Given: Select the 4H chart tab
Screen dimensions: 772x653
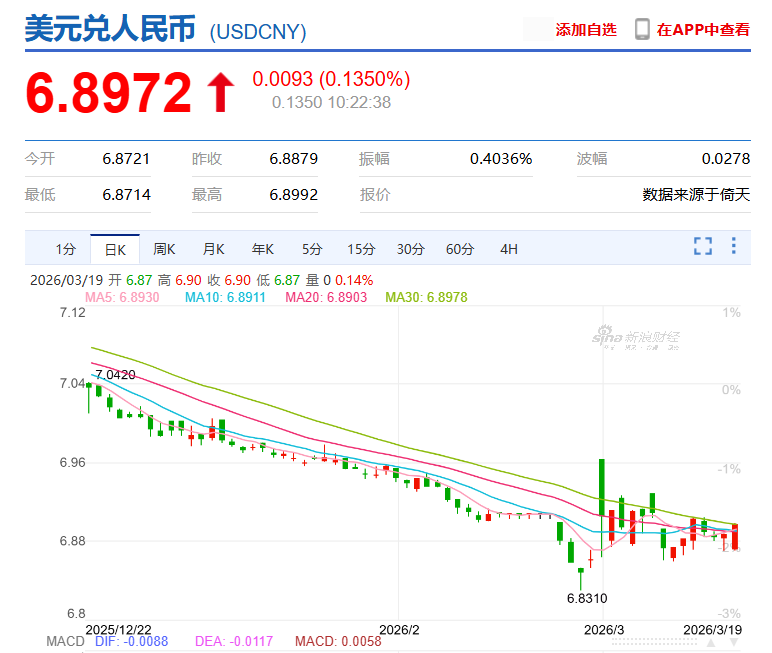Looking at the screenshot, I should pyautogui.click(x=509, y=249).
